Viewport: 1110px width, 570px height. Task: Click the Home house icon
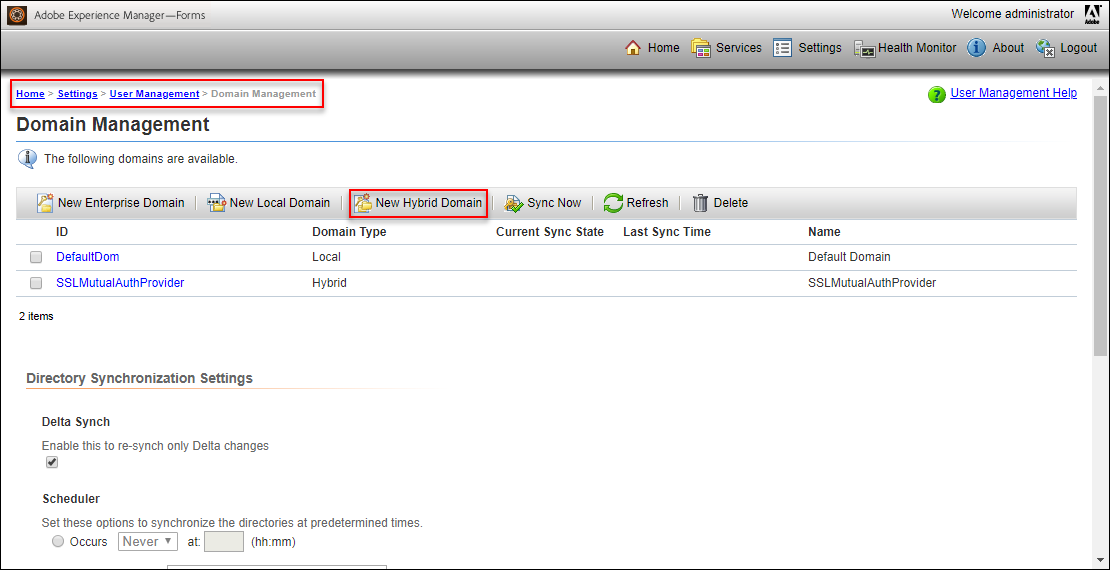[x=633, y=47]
